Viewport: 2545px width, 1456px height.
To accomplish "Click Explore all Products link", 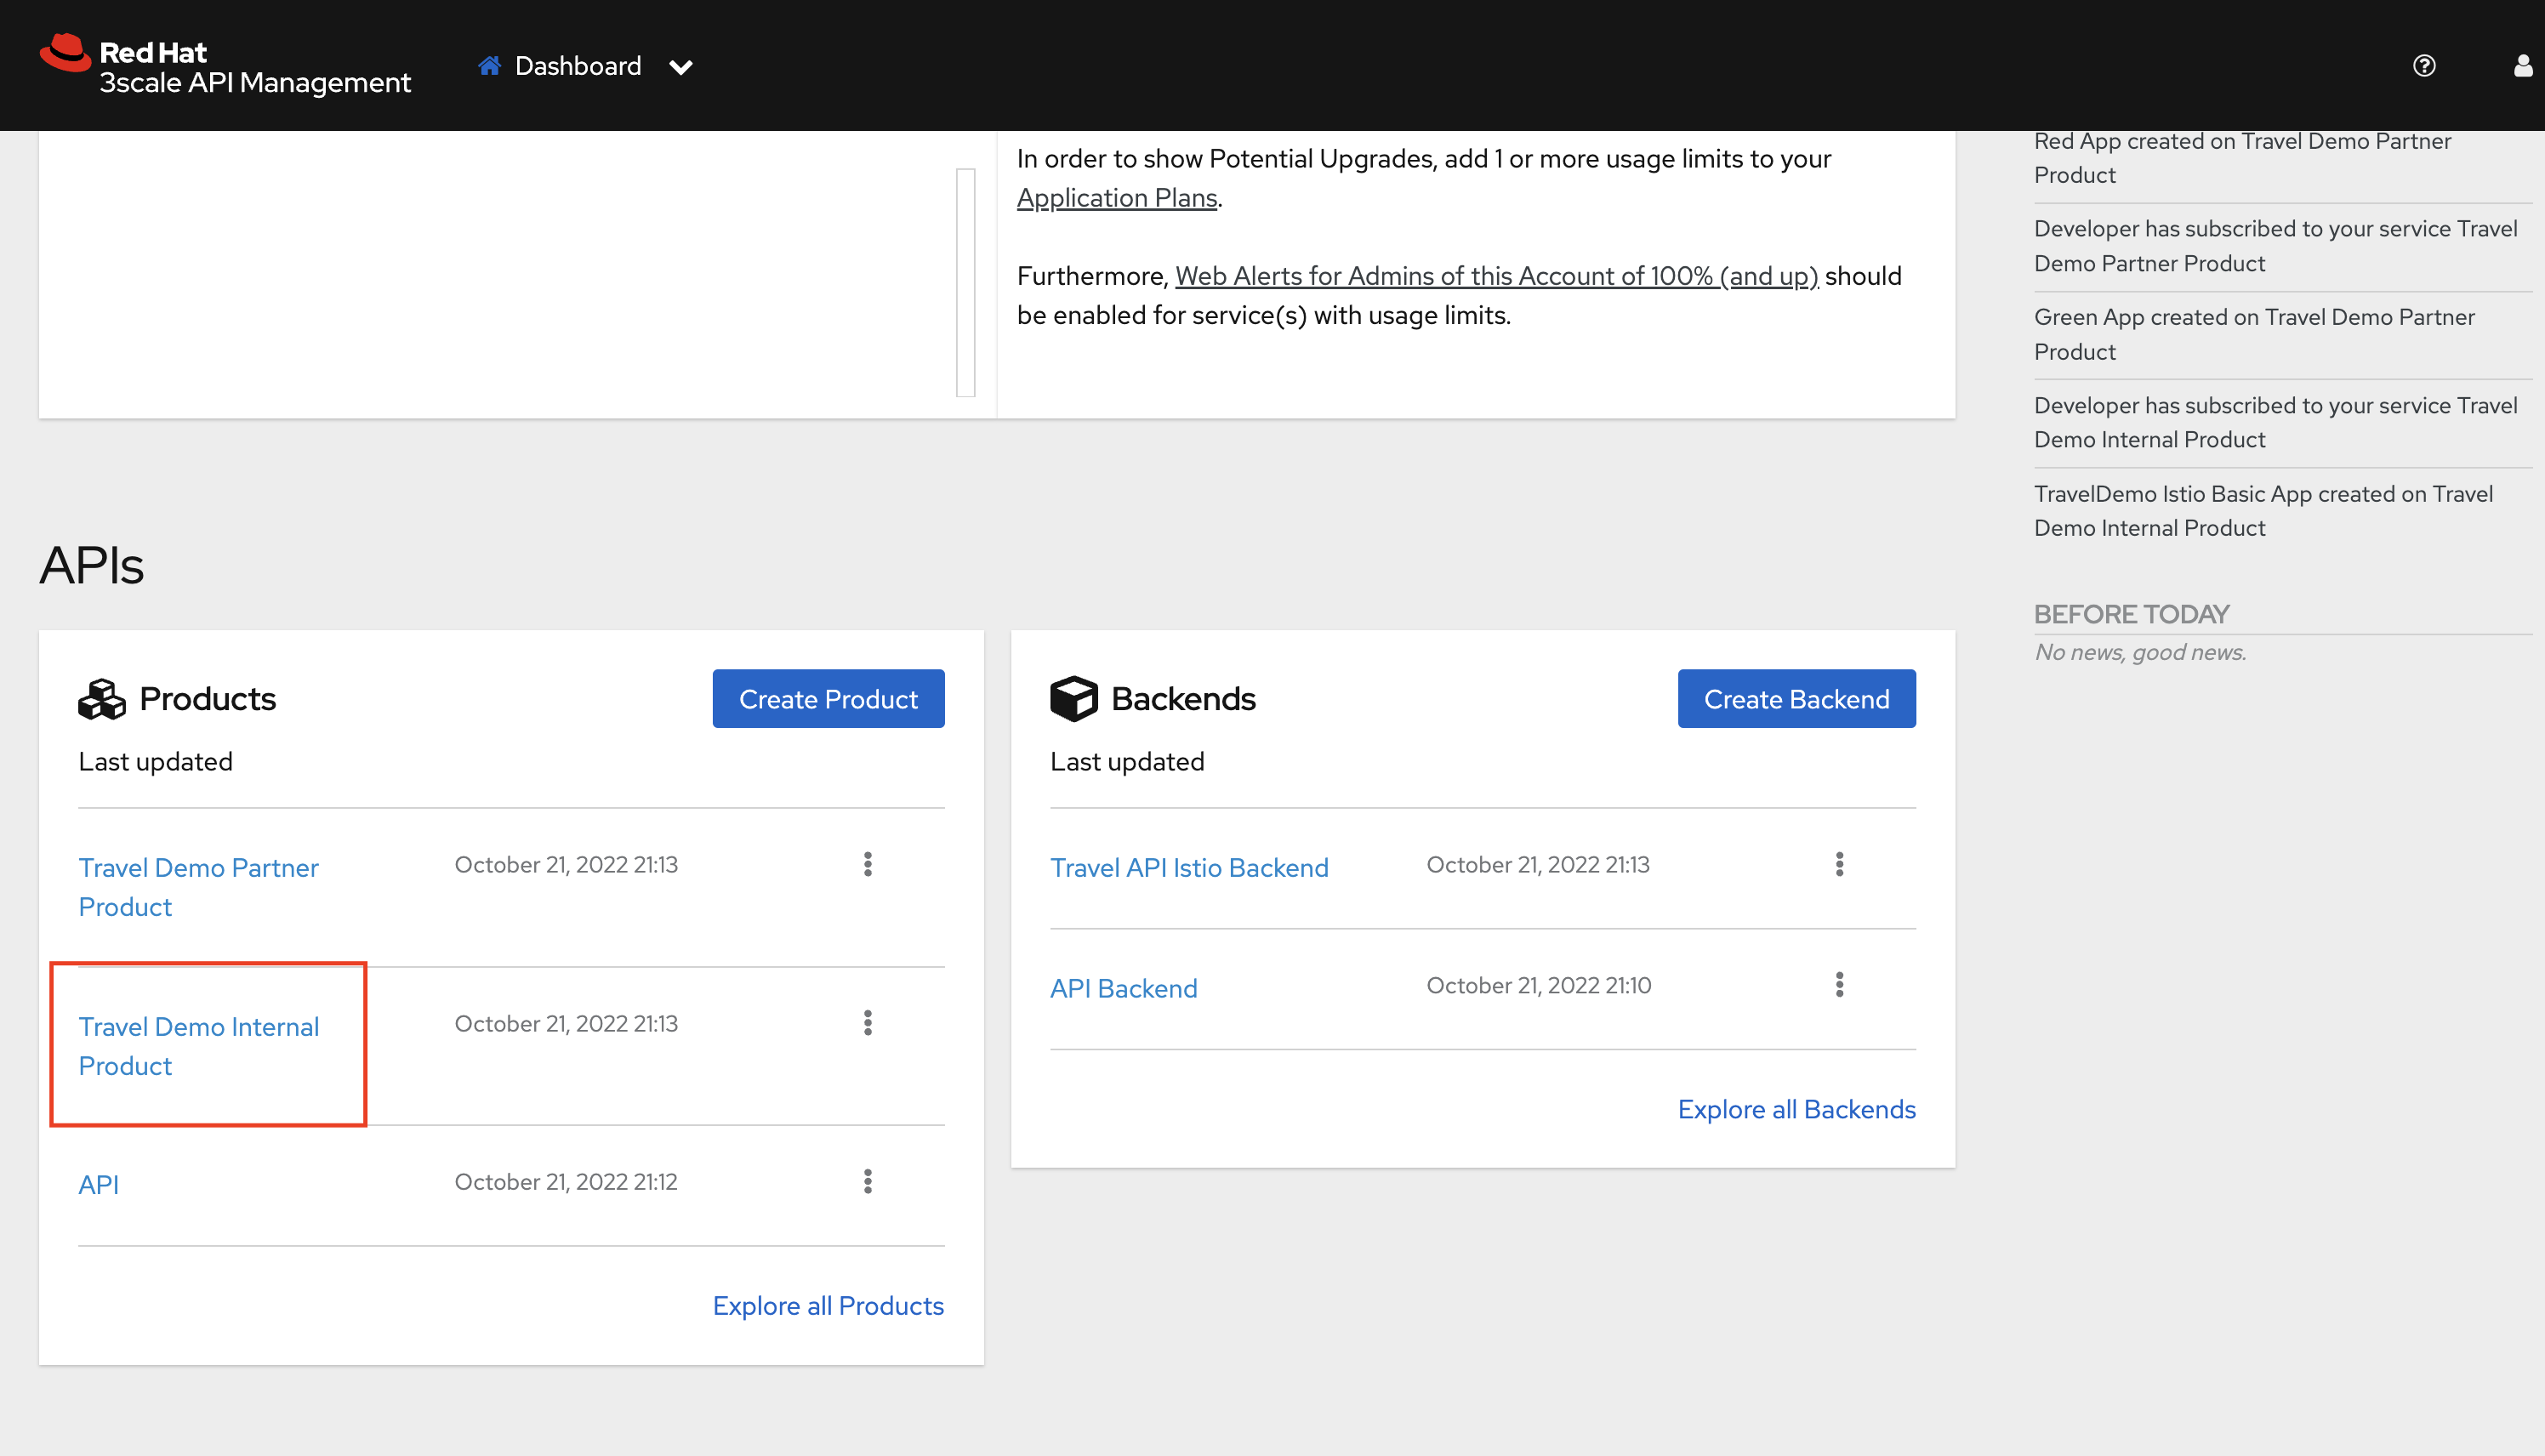I will (828, 1304).
